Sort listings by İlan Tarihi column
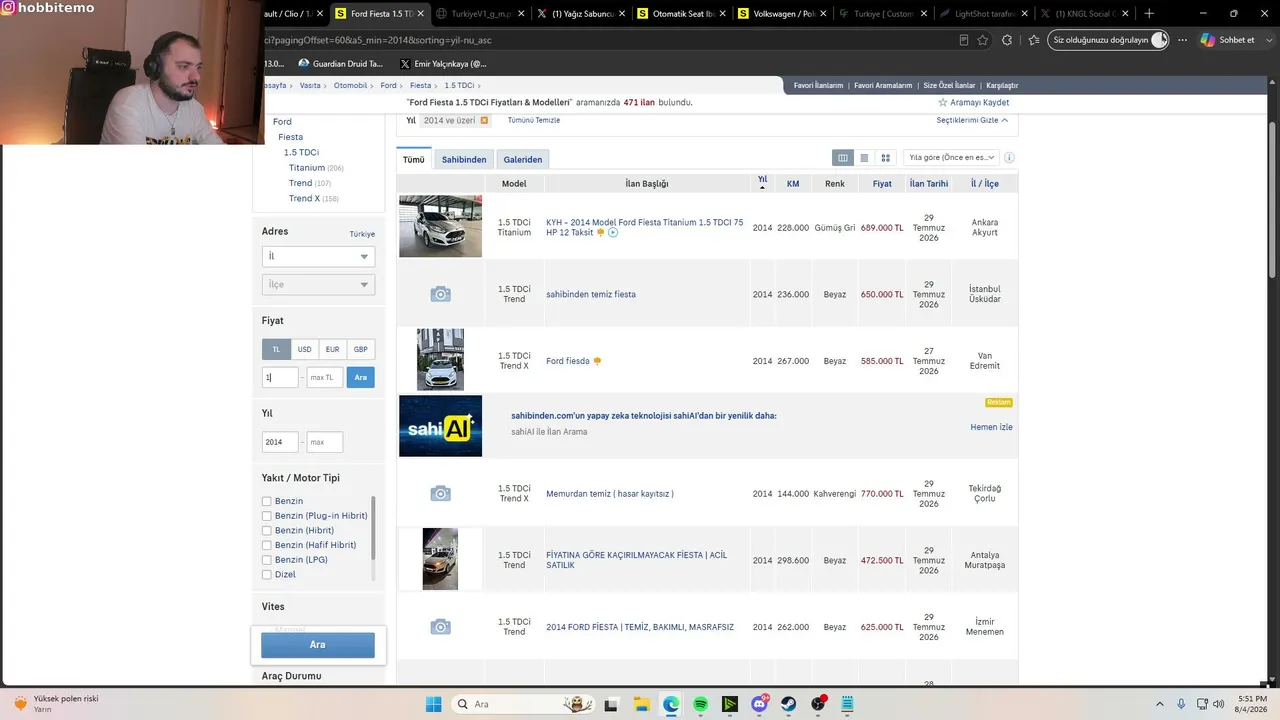This screenshot has width=1280, height=720. tap(929, 184)
